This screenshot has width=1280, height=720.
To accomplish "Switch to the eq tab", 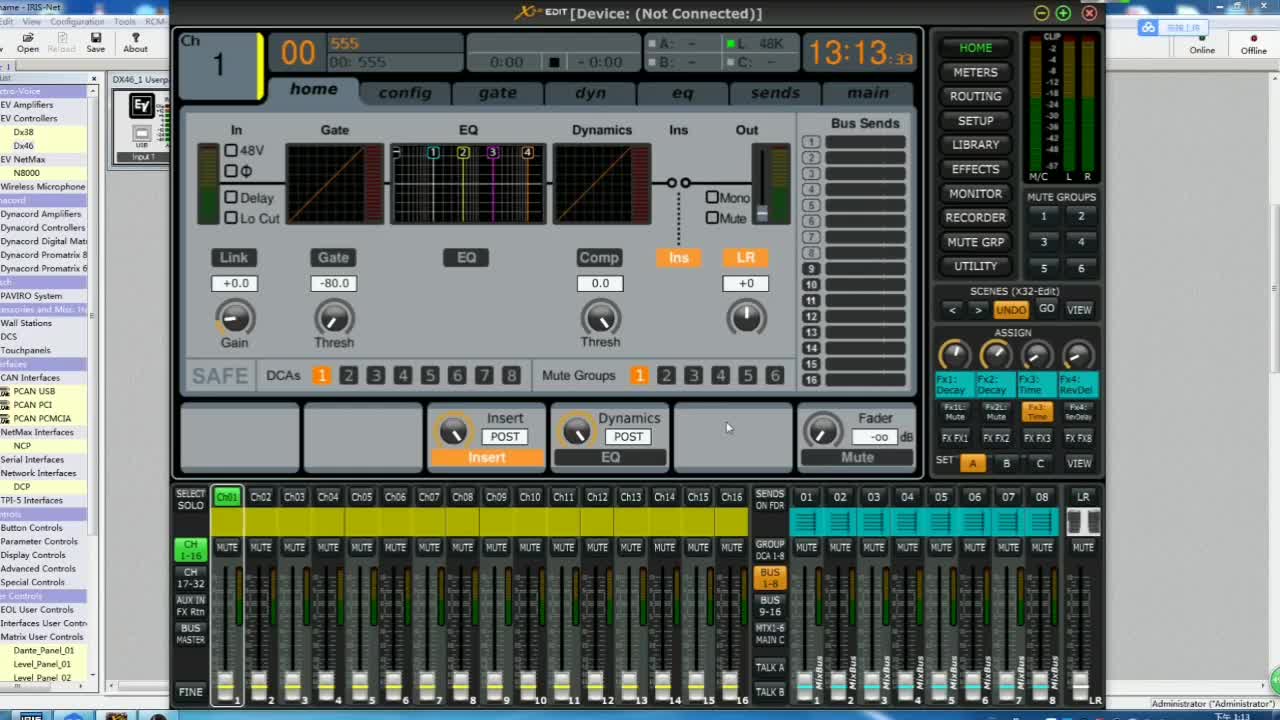I will click(682, 93).
